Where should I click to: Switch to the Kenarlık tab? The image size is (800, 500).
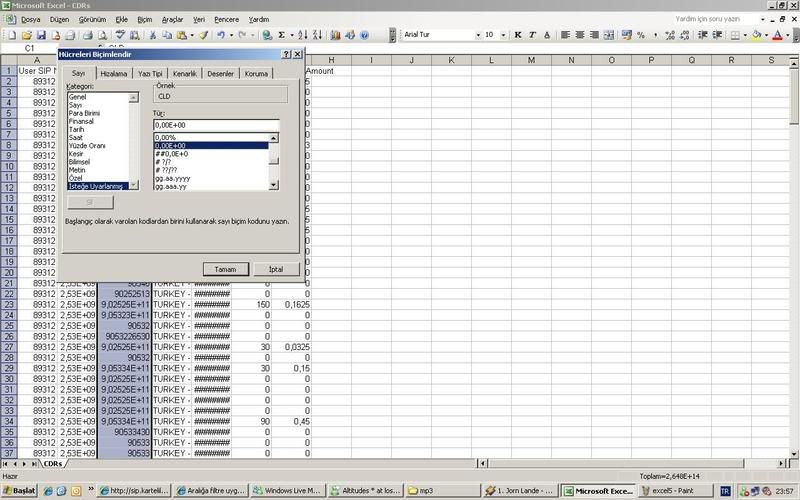tap(185, 73)
